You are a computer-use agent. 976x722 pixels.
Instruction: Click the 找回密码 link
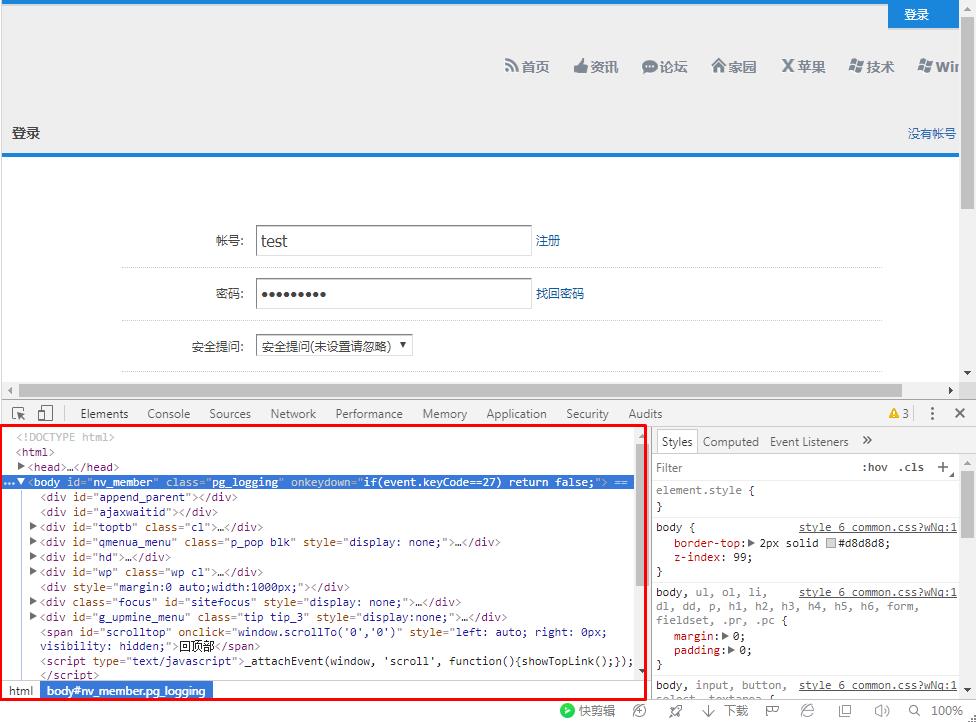pyautogui.click(x=559, y=294)
